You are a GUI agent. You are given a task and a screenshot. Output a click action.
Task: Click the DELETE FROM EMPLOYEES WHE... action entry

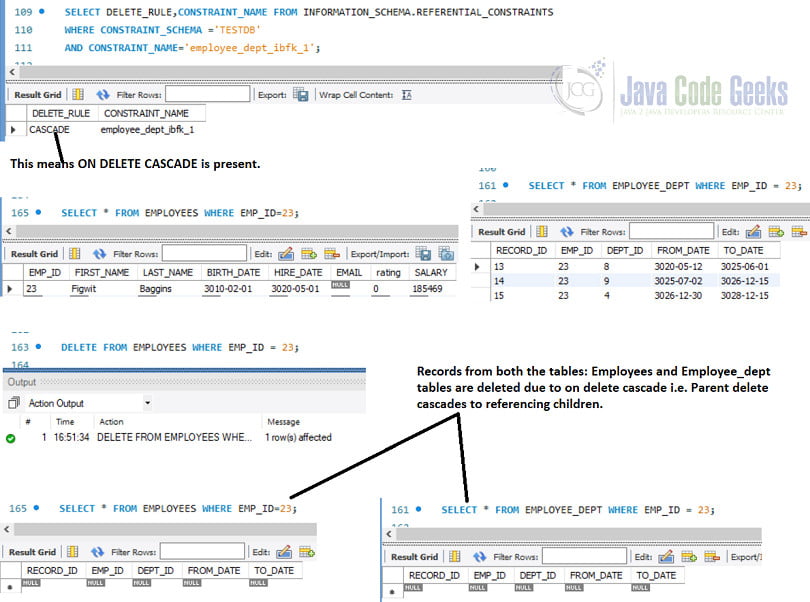pyautogui.click(x=174, y=437)
